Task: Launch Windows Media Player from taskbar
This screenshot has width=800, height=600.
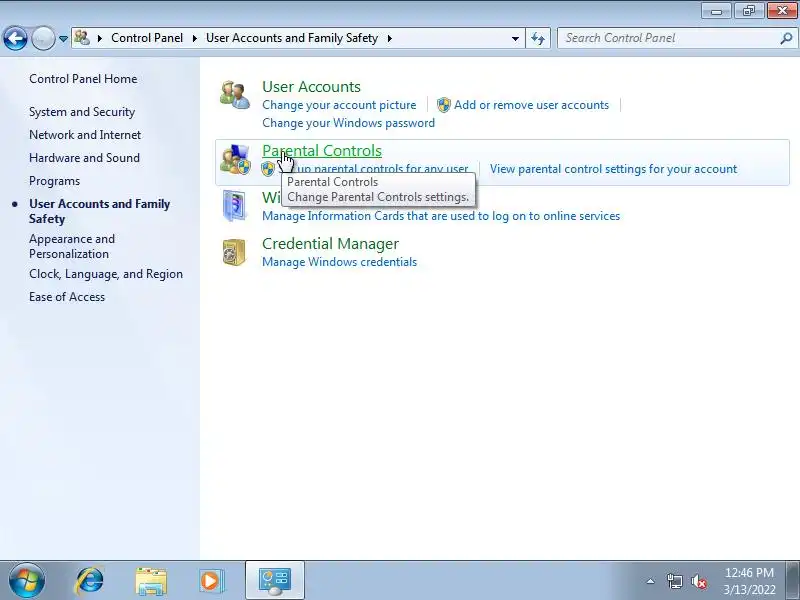Action: tap(212, 581)
